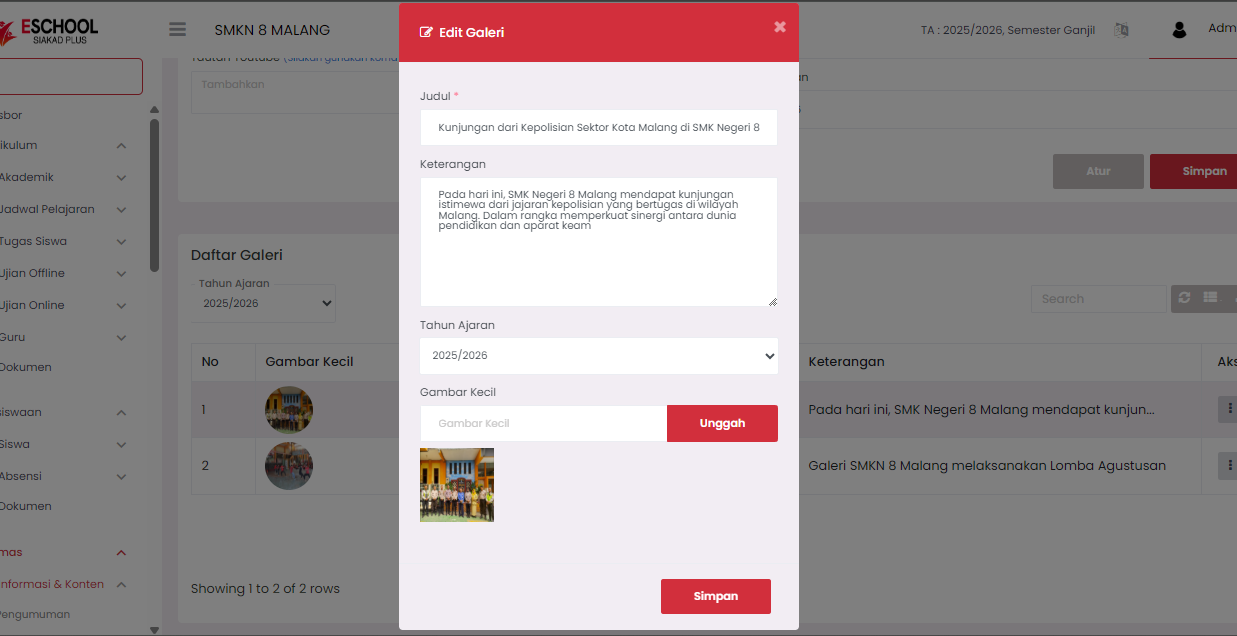Click the ESchool Siakad Plus logo
Viewport: 1237px width, 636px height.
[50, 30]
